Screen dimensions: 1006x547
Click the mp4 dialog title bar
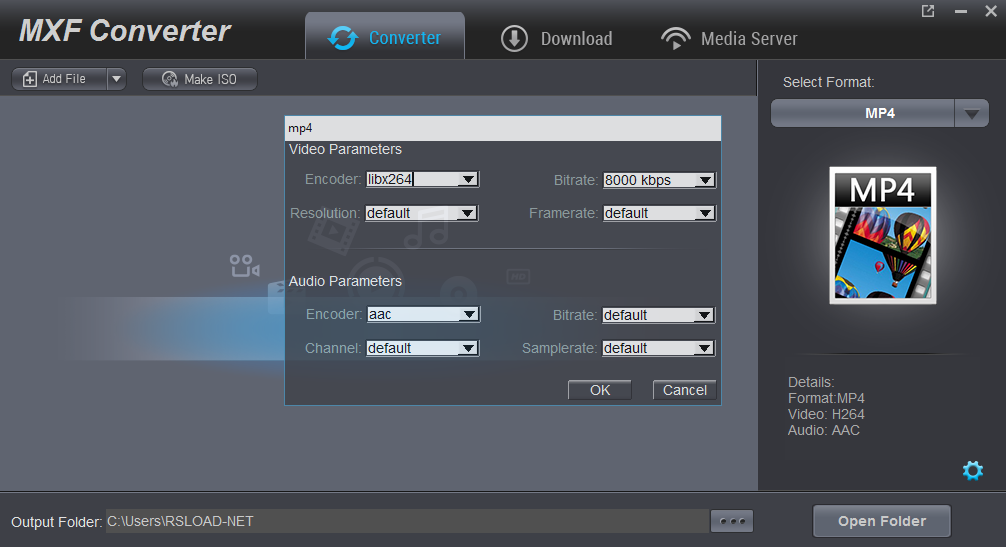tap(503, 128)
